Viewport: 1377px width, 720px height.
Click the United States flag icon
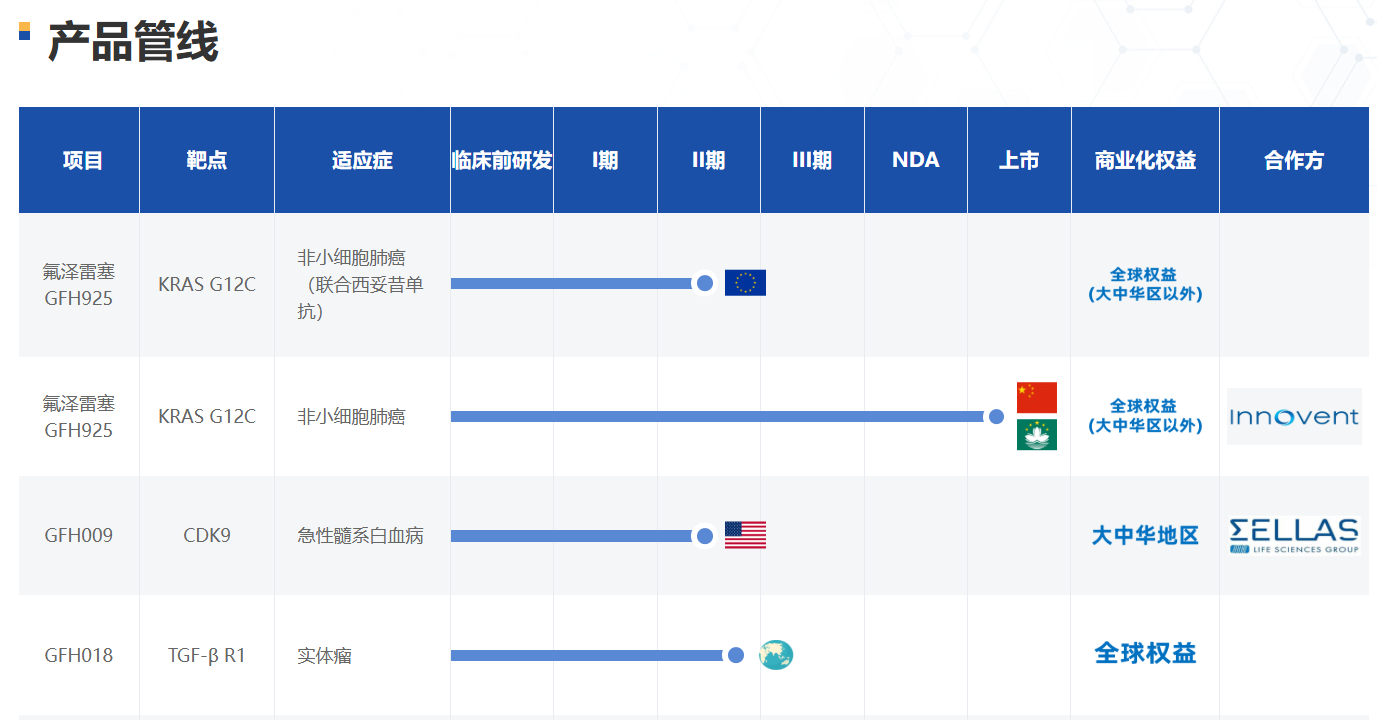(x=745, y=535)
